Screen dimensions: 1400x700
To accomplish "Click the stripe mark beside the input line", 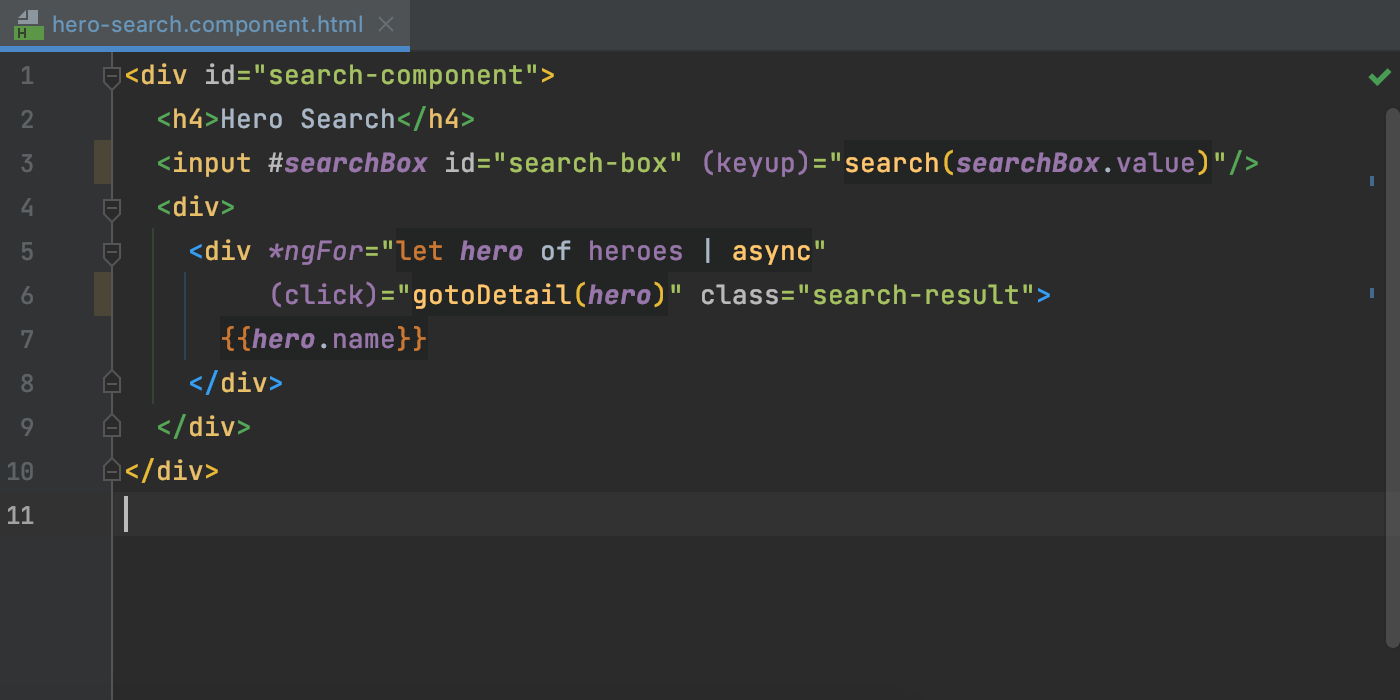I will [1372, 181].
